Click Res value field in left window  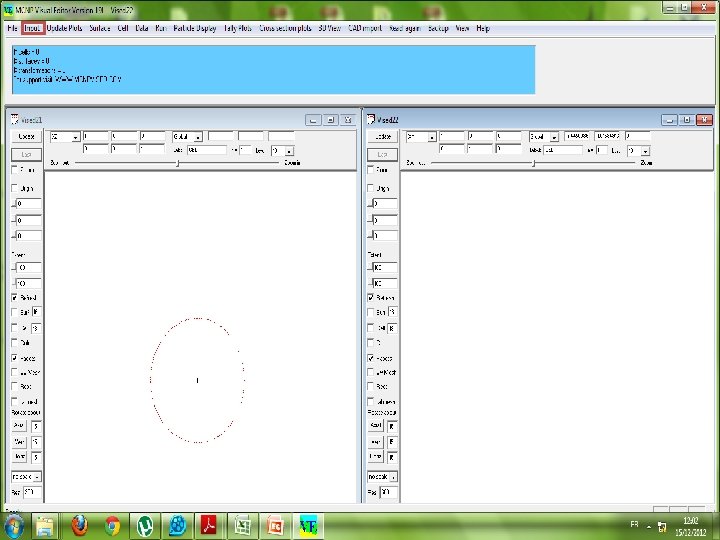32,492
